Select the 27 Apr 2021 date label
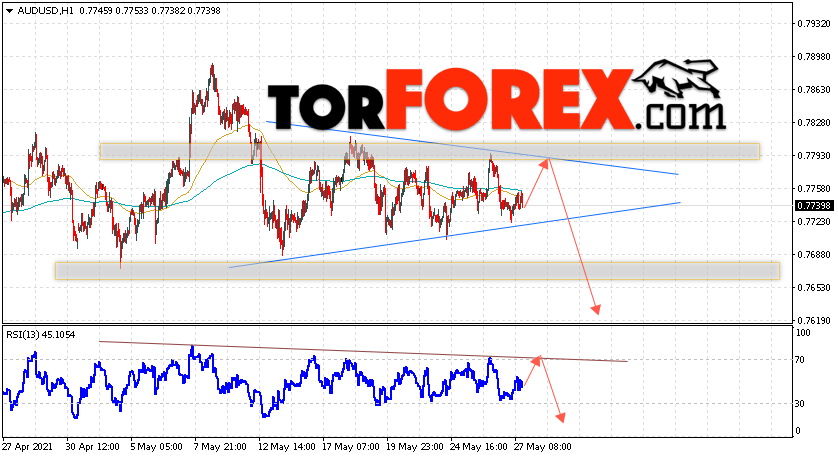The height and width of the screenshot is (458, 838). pyautogui.click(x=28, y=447)
